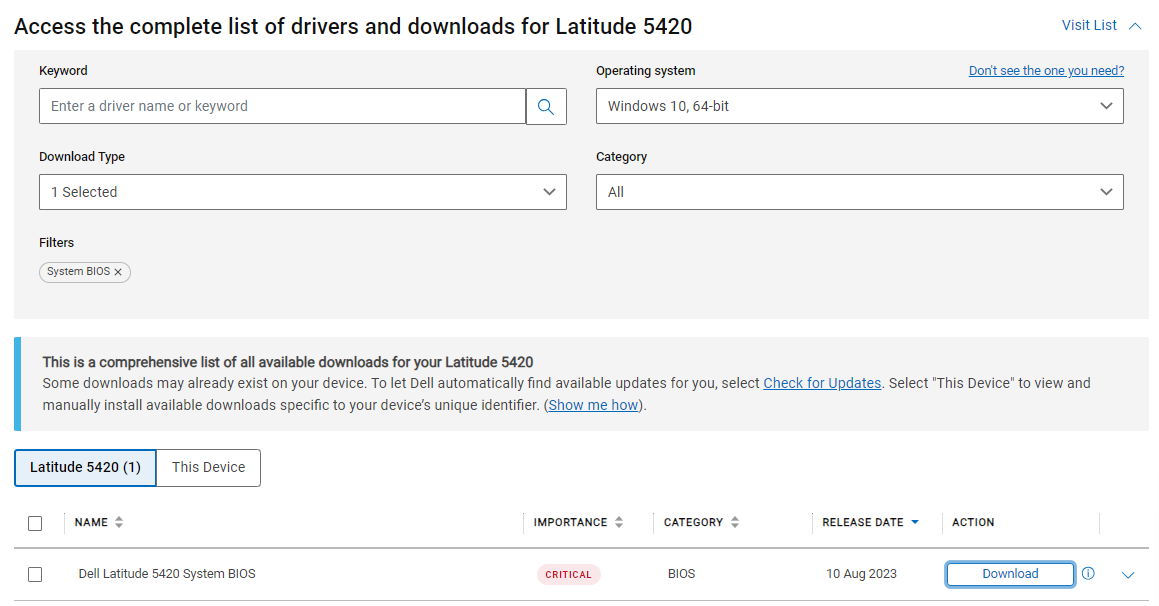Follow the "Don't see the one you need?" link

[x=1046, y=71]
